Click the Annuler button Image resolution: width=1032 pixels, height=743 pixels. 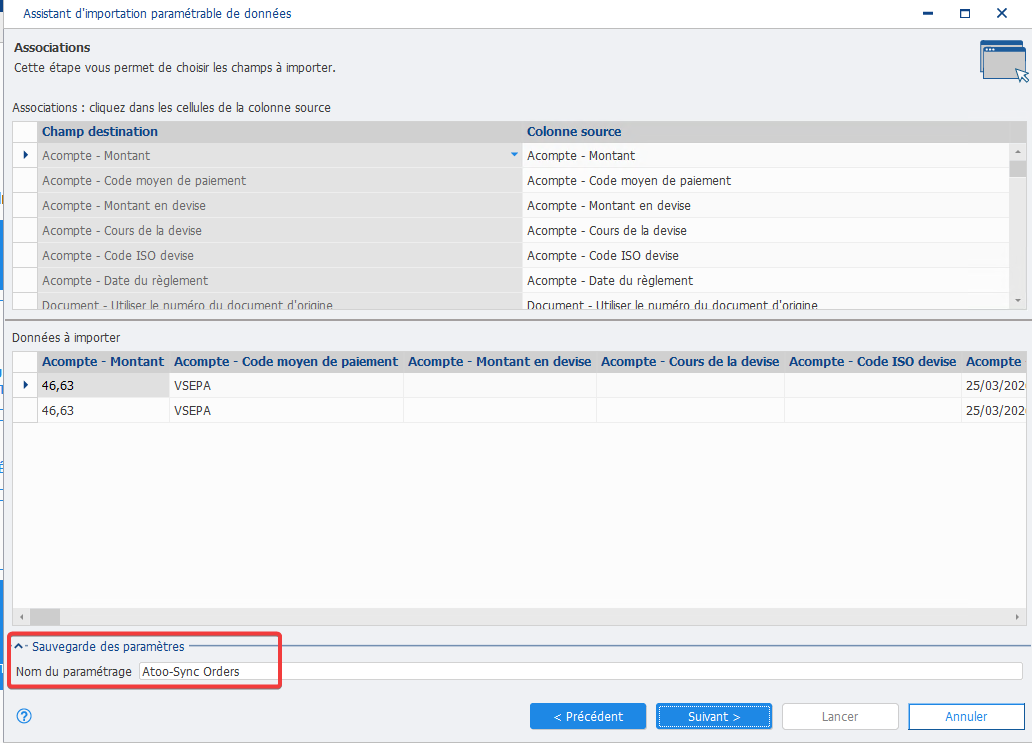point(966,717)
